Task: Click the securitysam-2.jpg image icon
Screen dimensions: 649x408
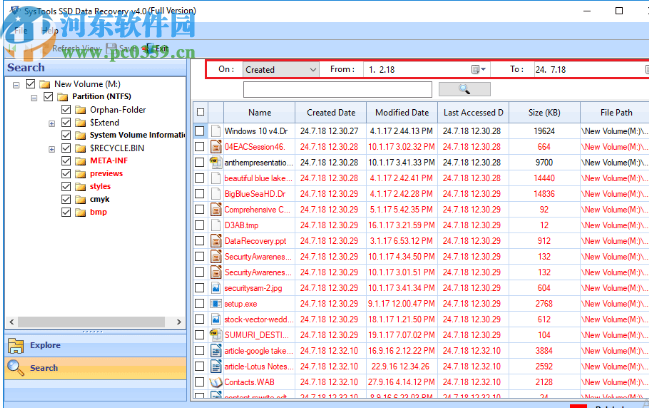Action: pyautogui.click(x=216, y=288)
